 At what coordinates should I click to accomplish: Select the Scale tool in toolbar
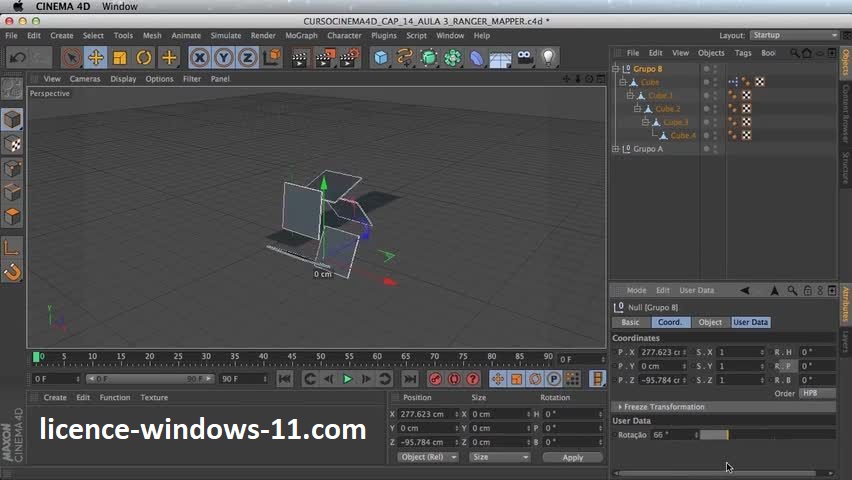(120, 58)
